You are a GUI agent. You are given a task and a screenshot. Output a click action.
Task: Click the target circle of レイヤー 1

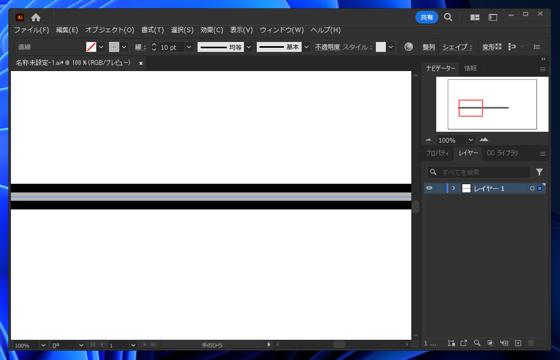point(532,188)
